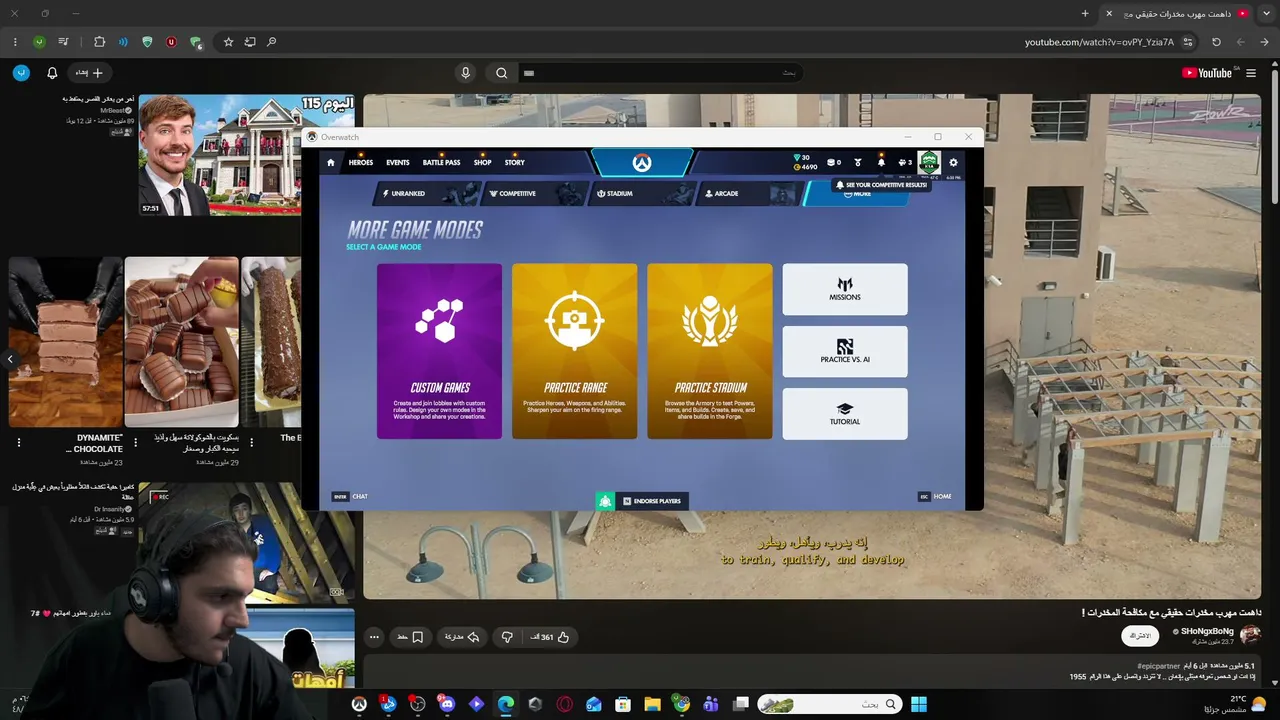Screen dimensions: 1280x720
Task: Share the YouTube video
Action: (x=462, y=637)
